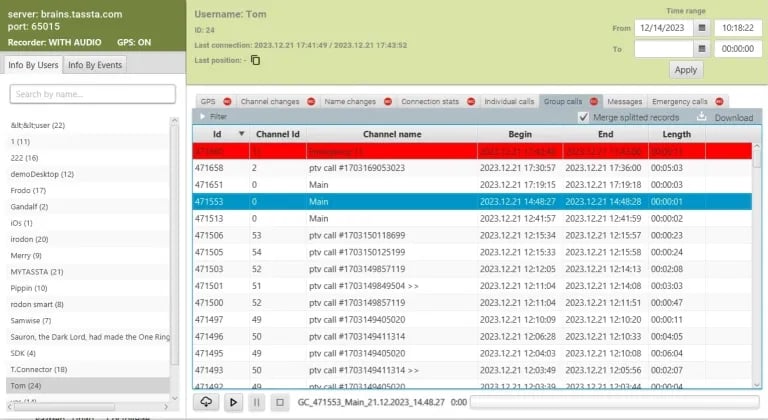Click the user list horizontal scrollbar
768x420 pixels.
[x=64, y=407]
